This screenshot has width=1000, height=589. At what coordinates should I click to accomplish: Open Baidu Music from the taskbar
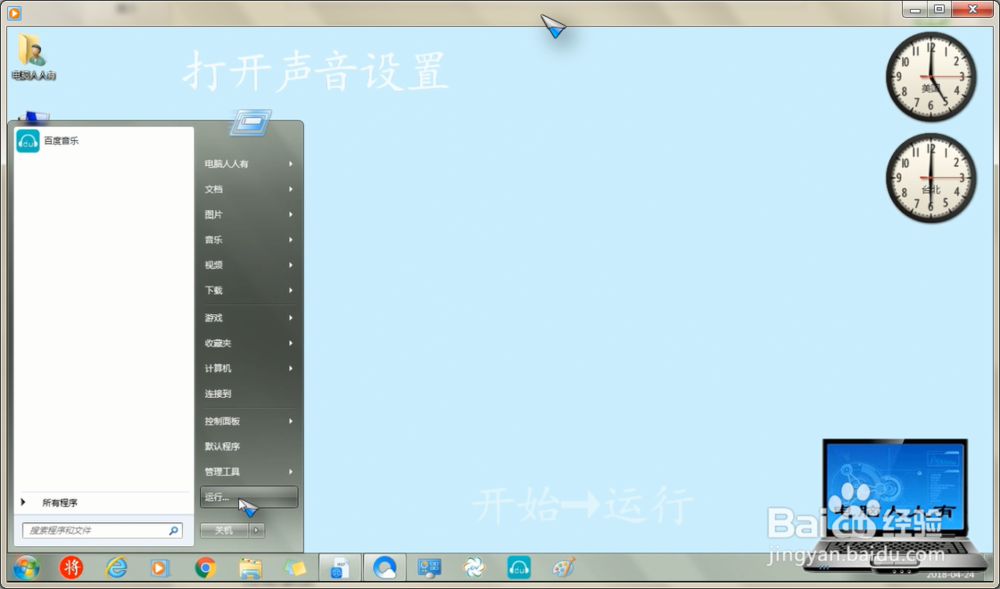point(518,567)
